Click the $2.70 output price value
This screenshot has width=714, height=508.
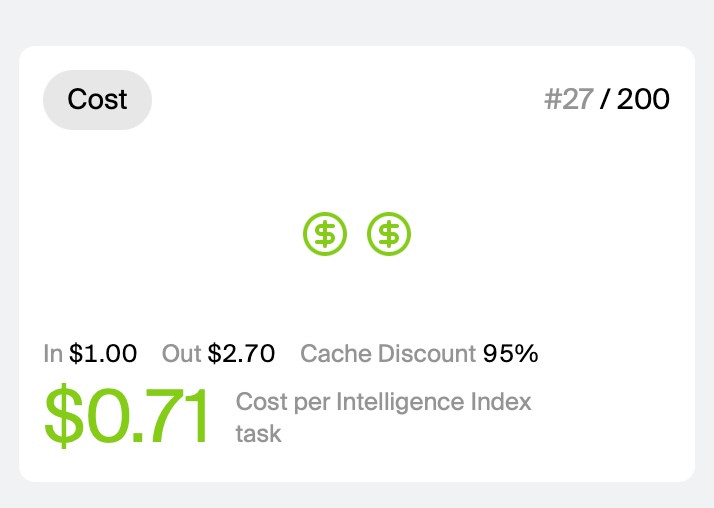tap(241, 353)
